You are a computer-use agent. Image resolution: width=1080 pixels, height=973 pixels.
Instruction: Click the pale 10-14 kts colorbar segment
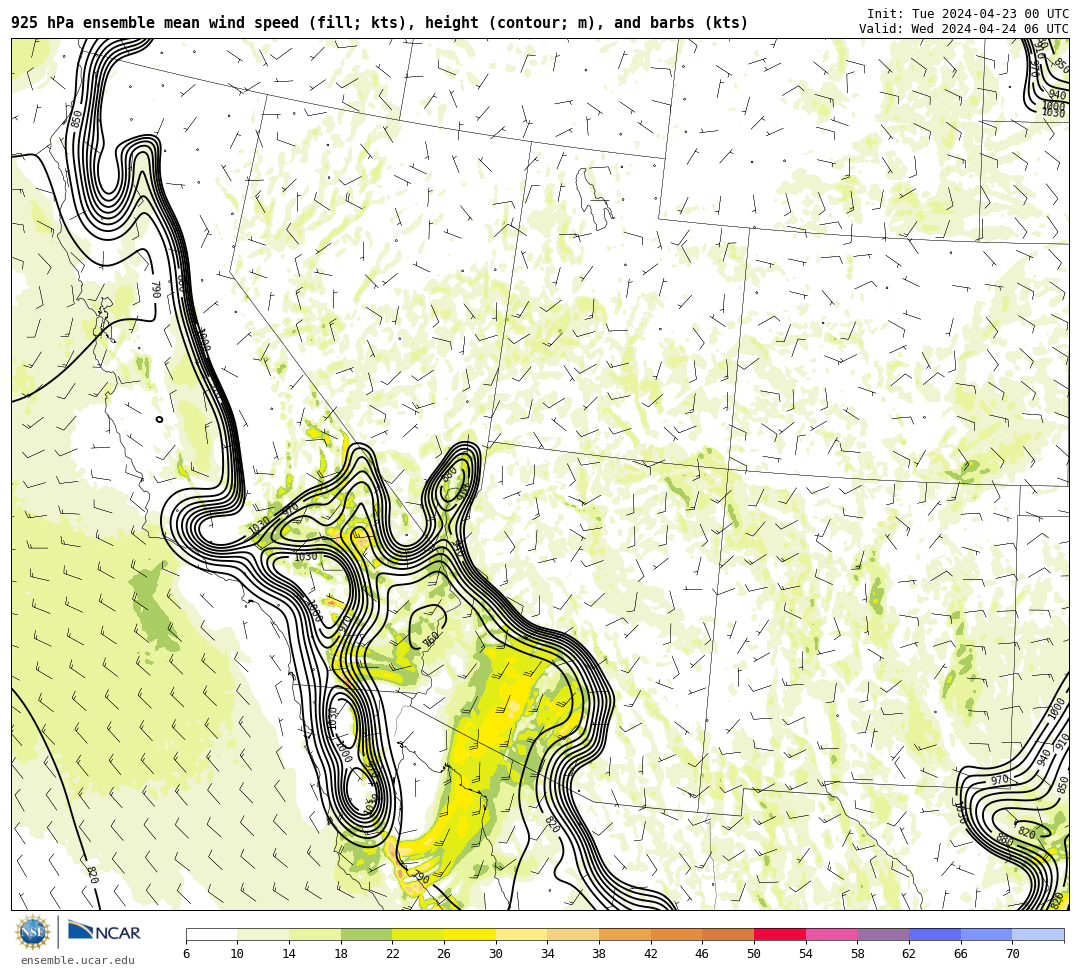263,934
